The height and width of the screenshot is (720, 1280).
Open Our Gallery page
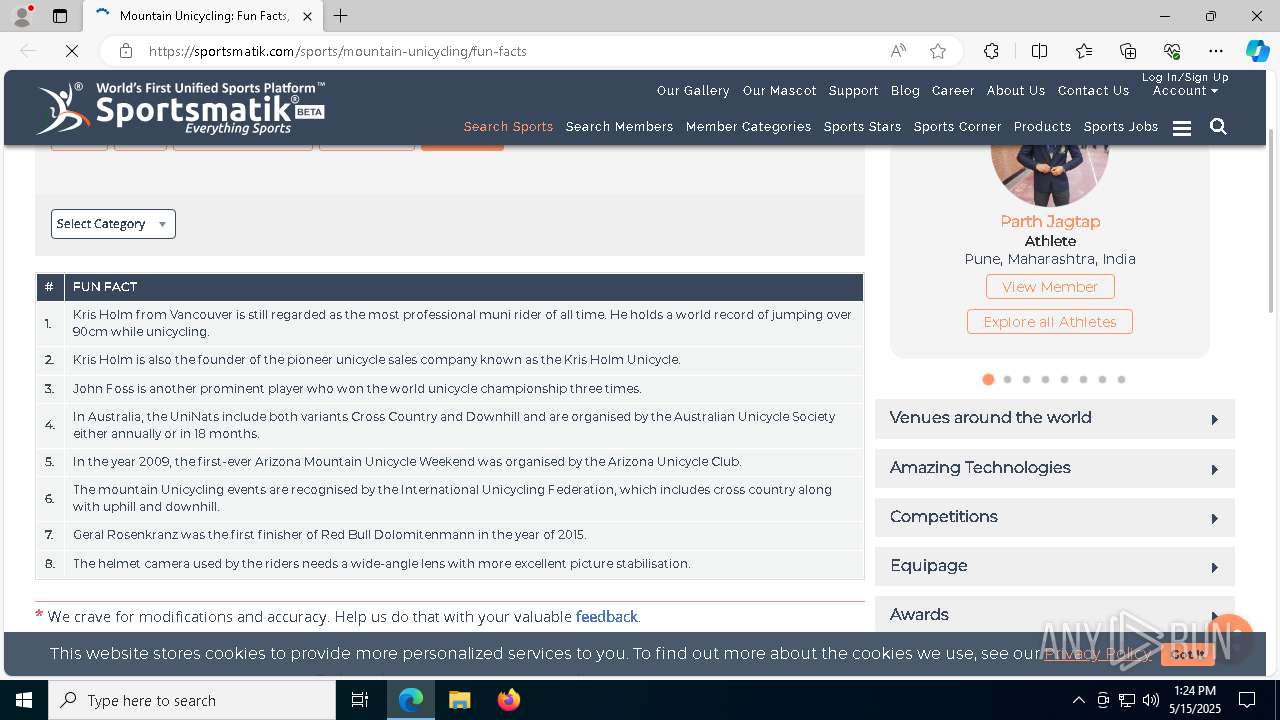pyautogui.click(x=693, y=90)
